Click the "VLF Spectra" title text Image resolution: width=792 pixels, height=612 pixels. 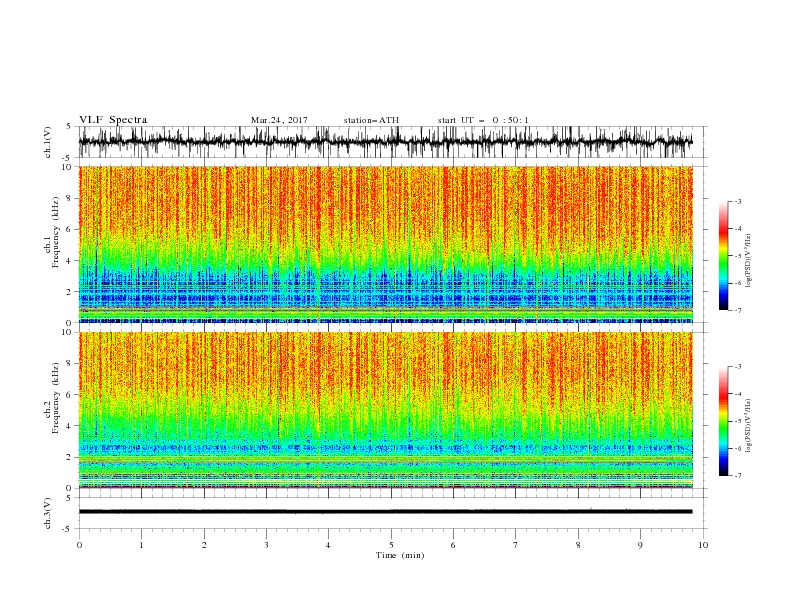click(x=113, y=120)
